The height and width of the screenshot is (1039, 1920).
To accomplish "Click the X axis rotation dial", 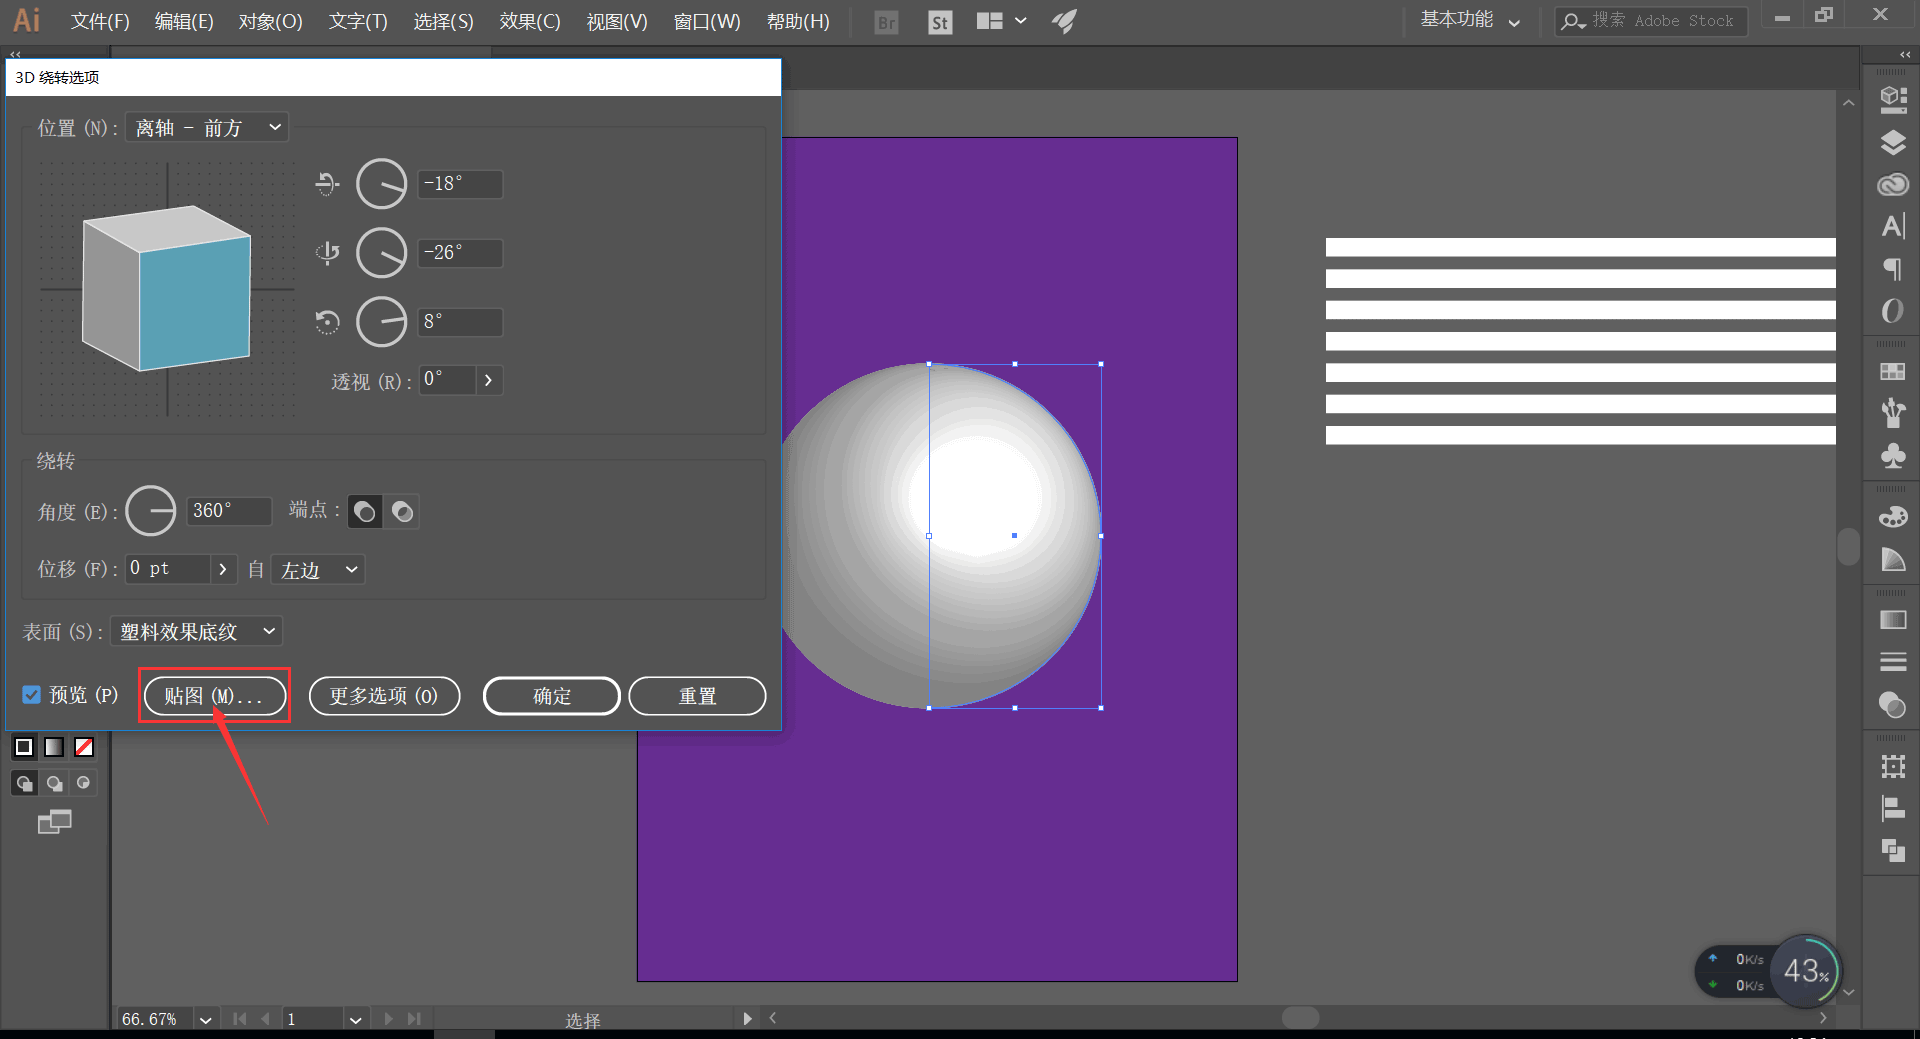I will (x=382, y=184).
